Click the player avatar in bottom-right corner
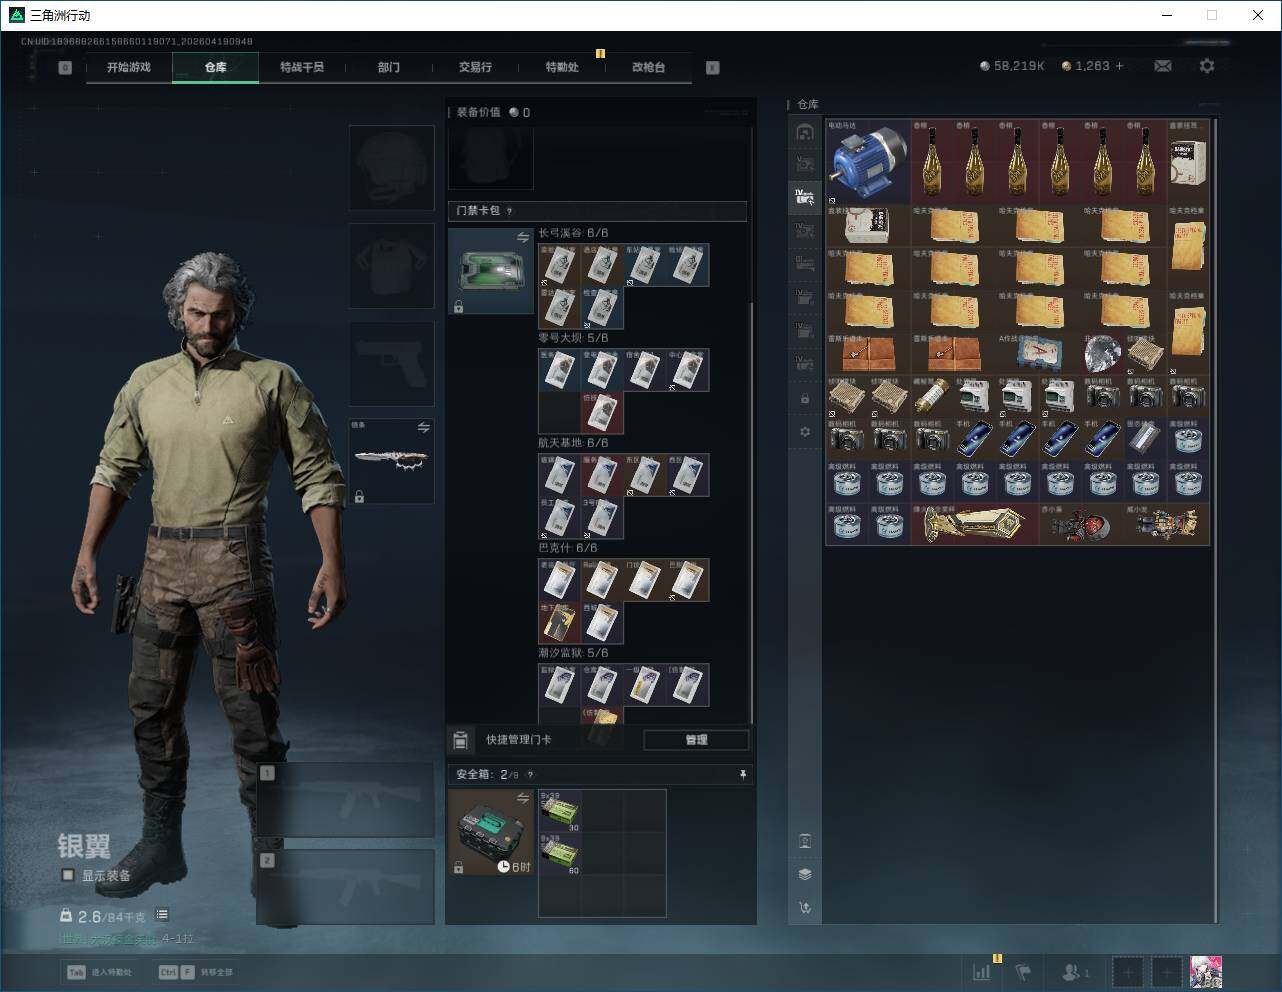 (1206, 972)
